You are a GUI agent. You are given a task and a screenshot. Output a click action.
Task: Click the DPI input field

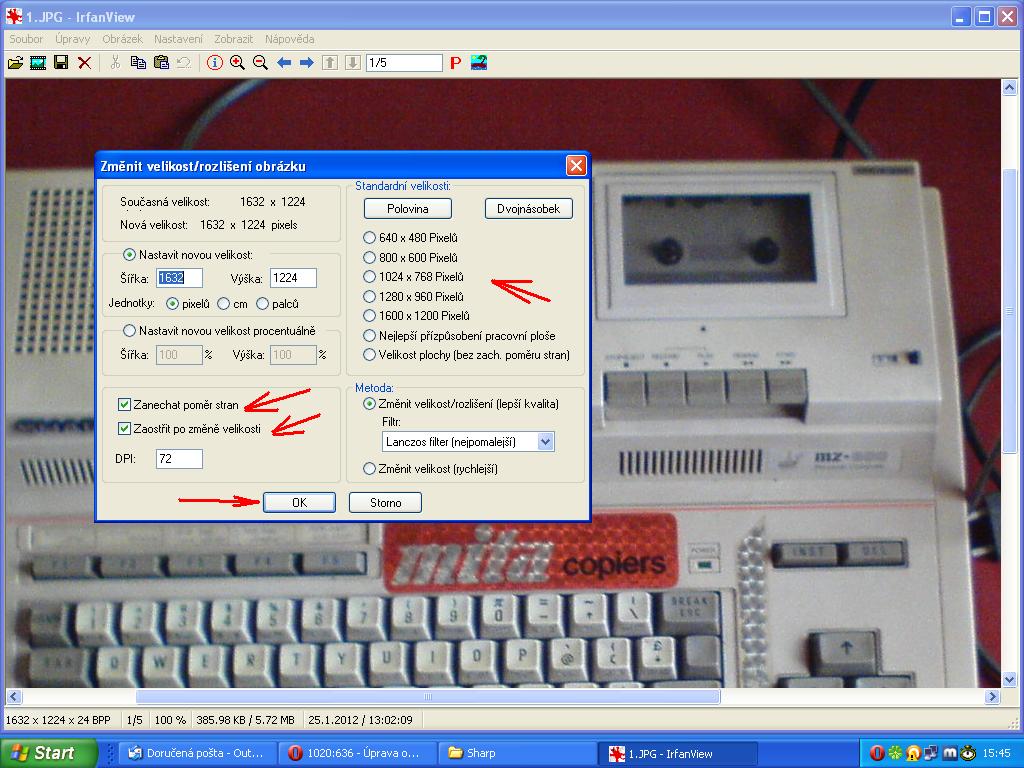click(179, 459)
